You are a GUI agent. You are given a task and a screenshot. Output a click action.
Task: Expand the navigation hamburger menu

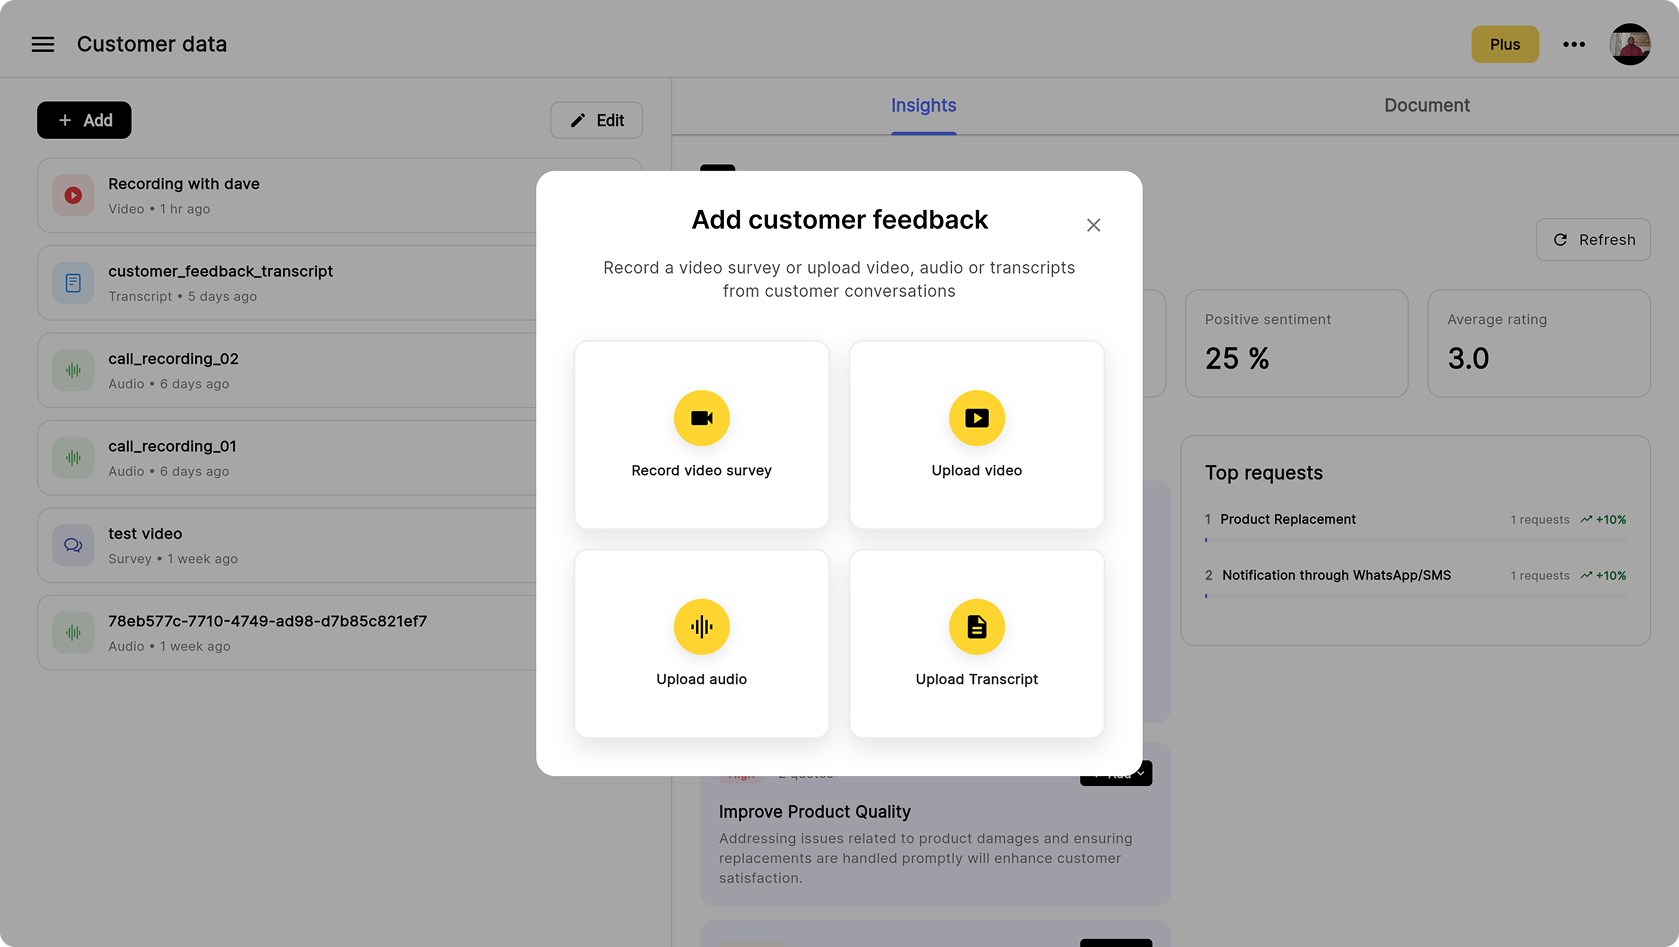tap(42, 44)
